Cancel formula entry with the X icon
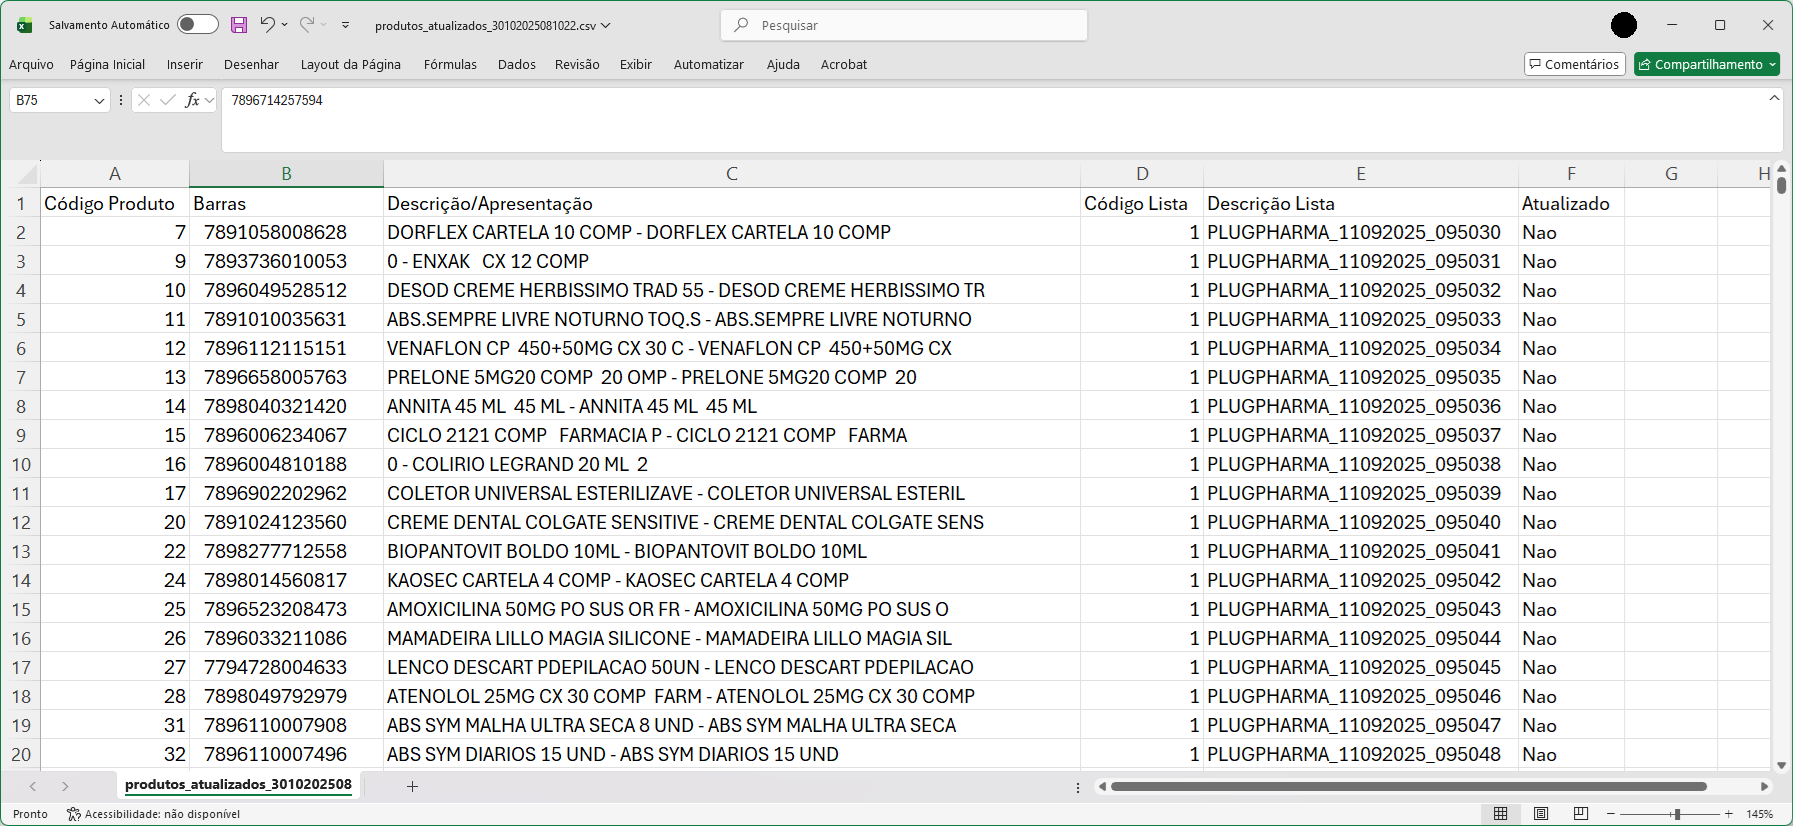This screenshot has width=1793, height=826. pos(144,100)
